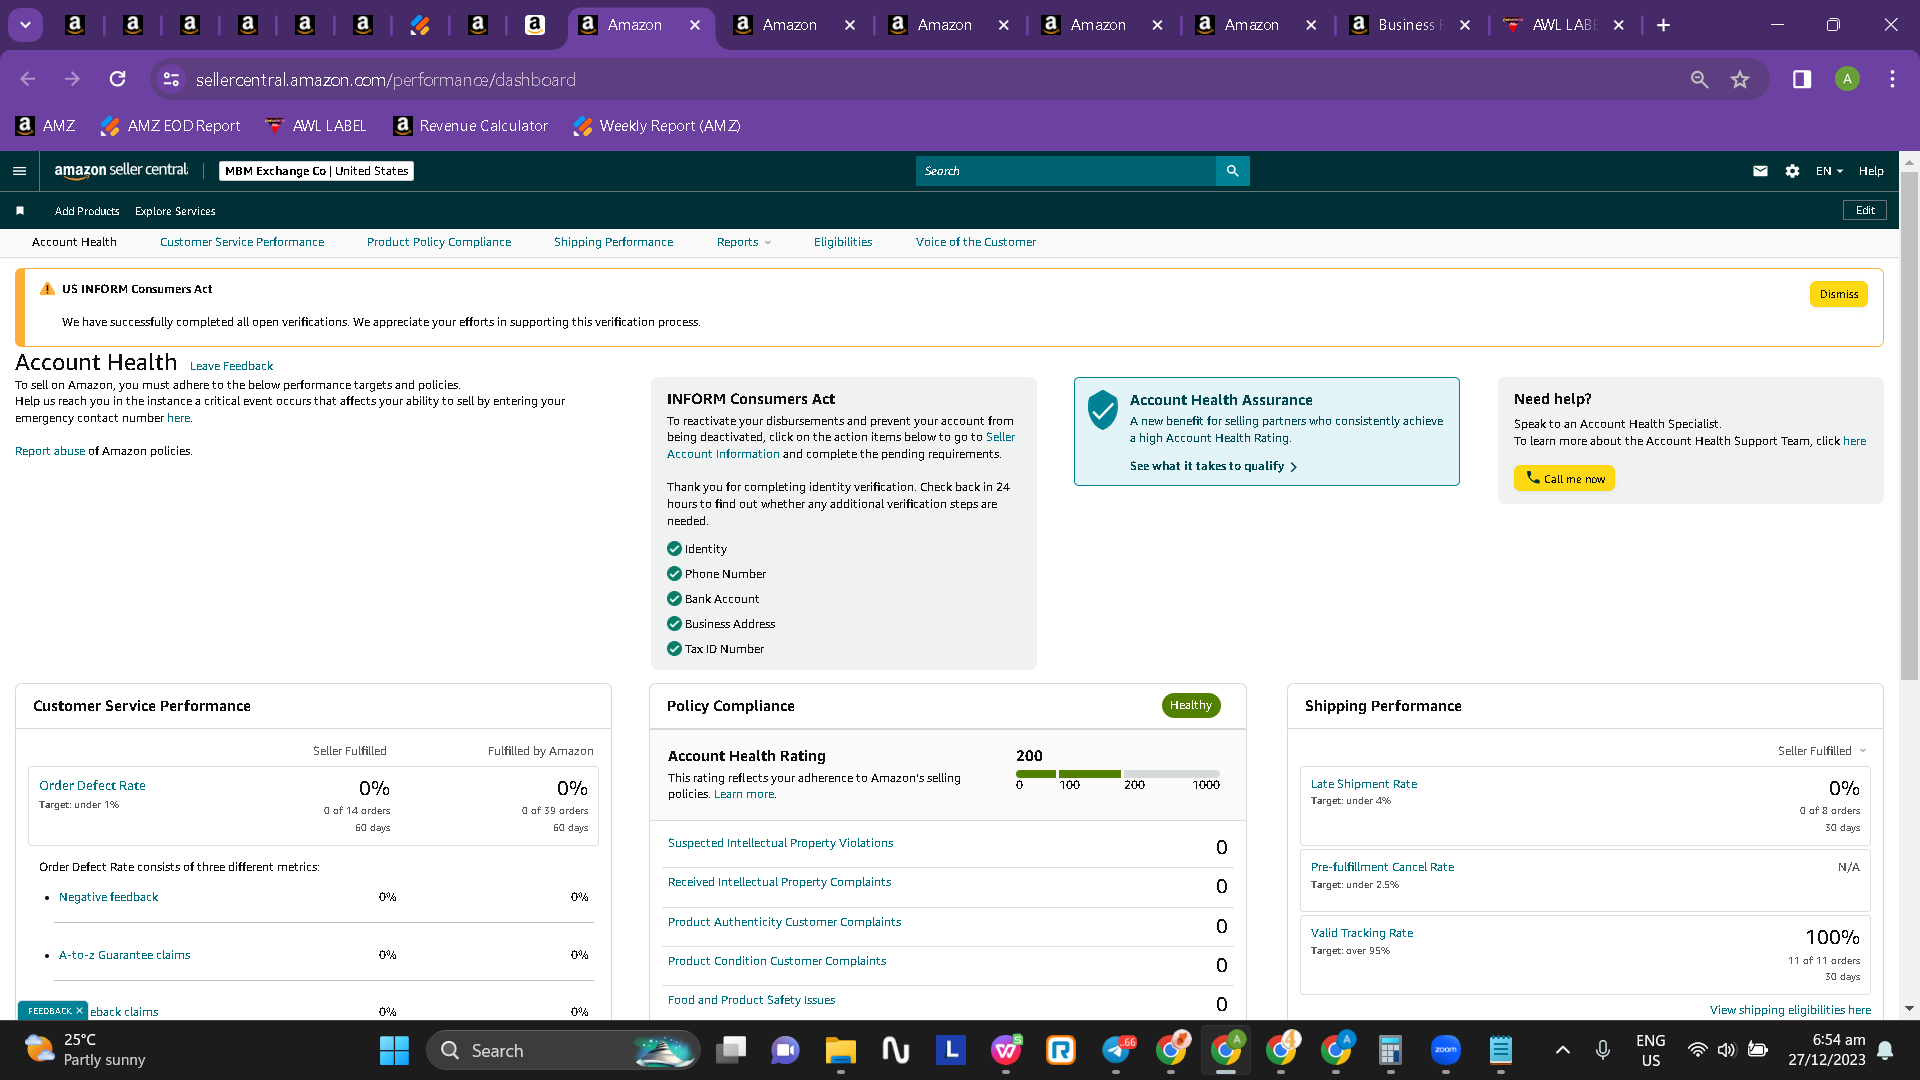Open View shipping eligibilities here link
Viewport: 1920px width, 1080px height.
(1790, 1010)
